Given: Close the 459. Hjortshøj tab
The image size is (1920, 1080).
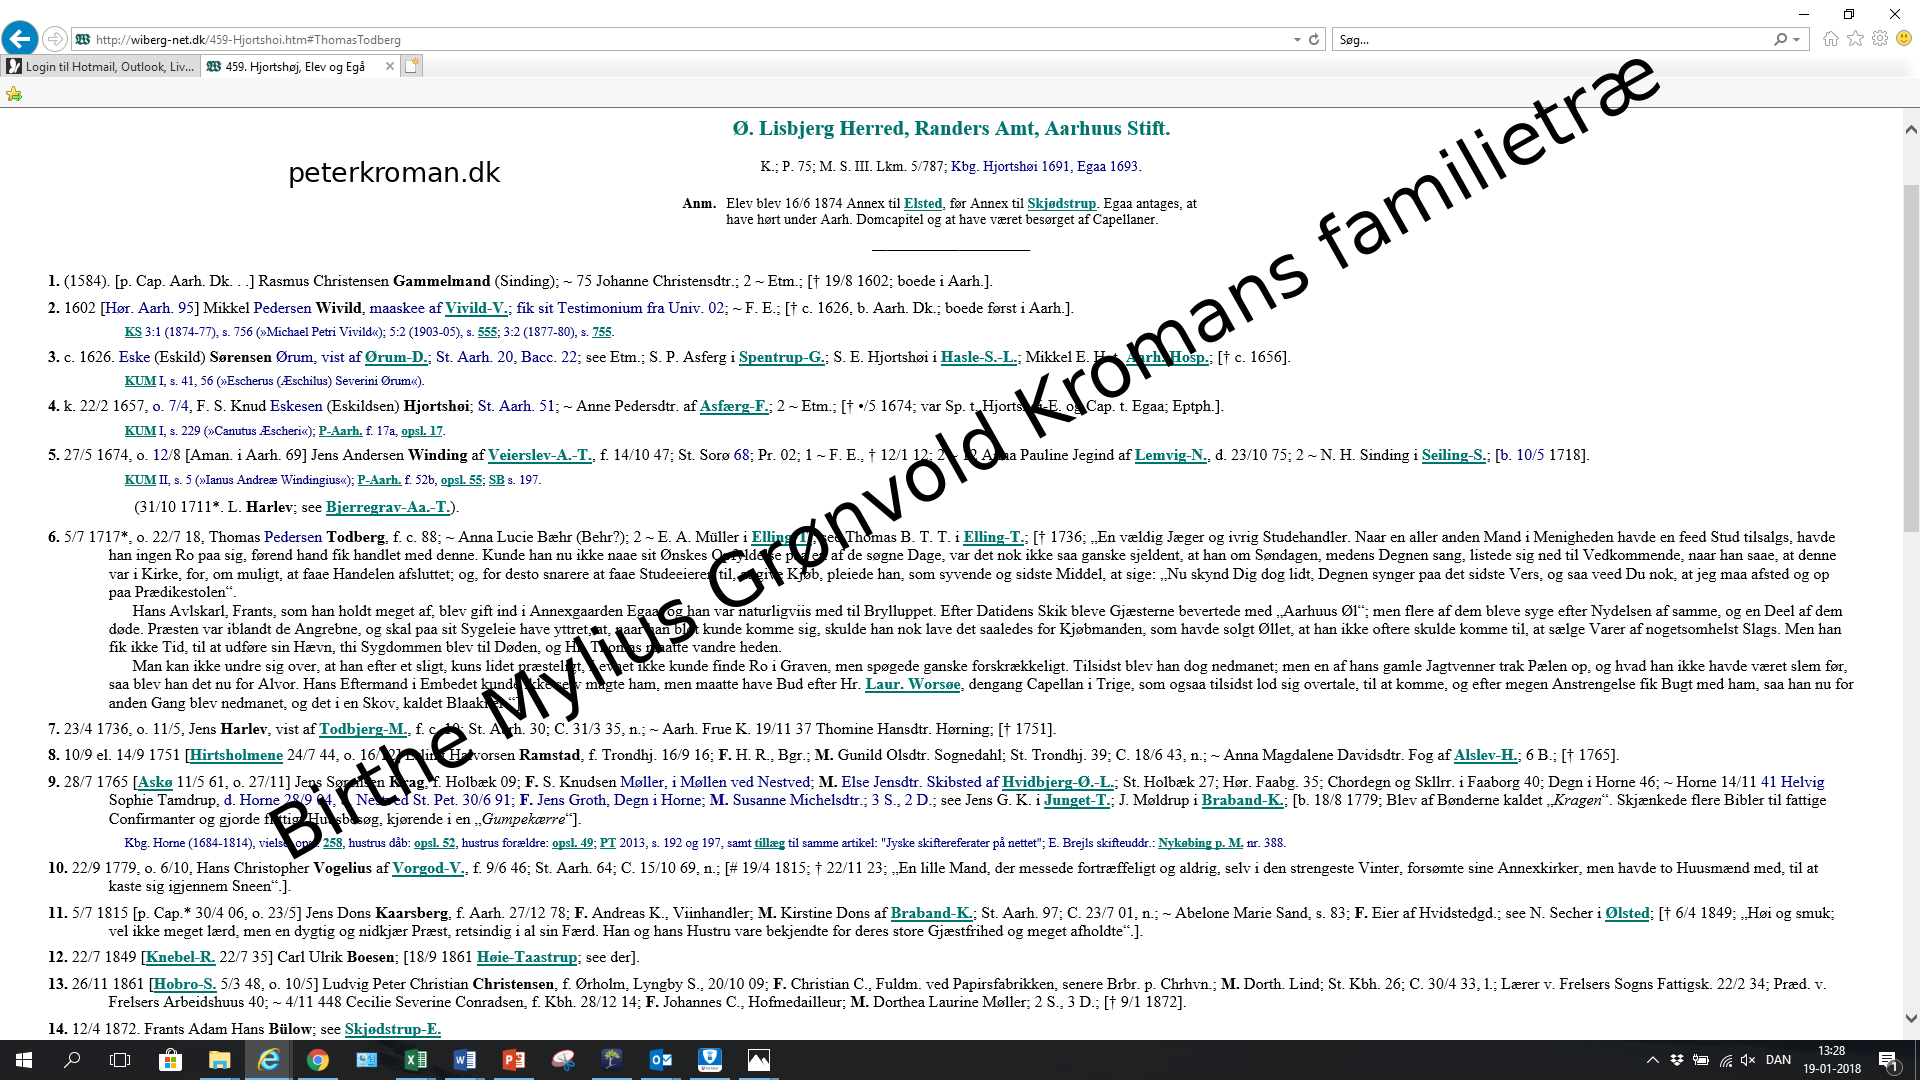Looking at the screenshot, I should click(x=390, y=67).
